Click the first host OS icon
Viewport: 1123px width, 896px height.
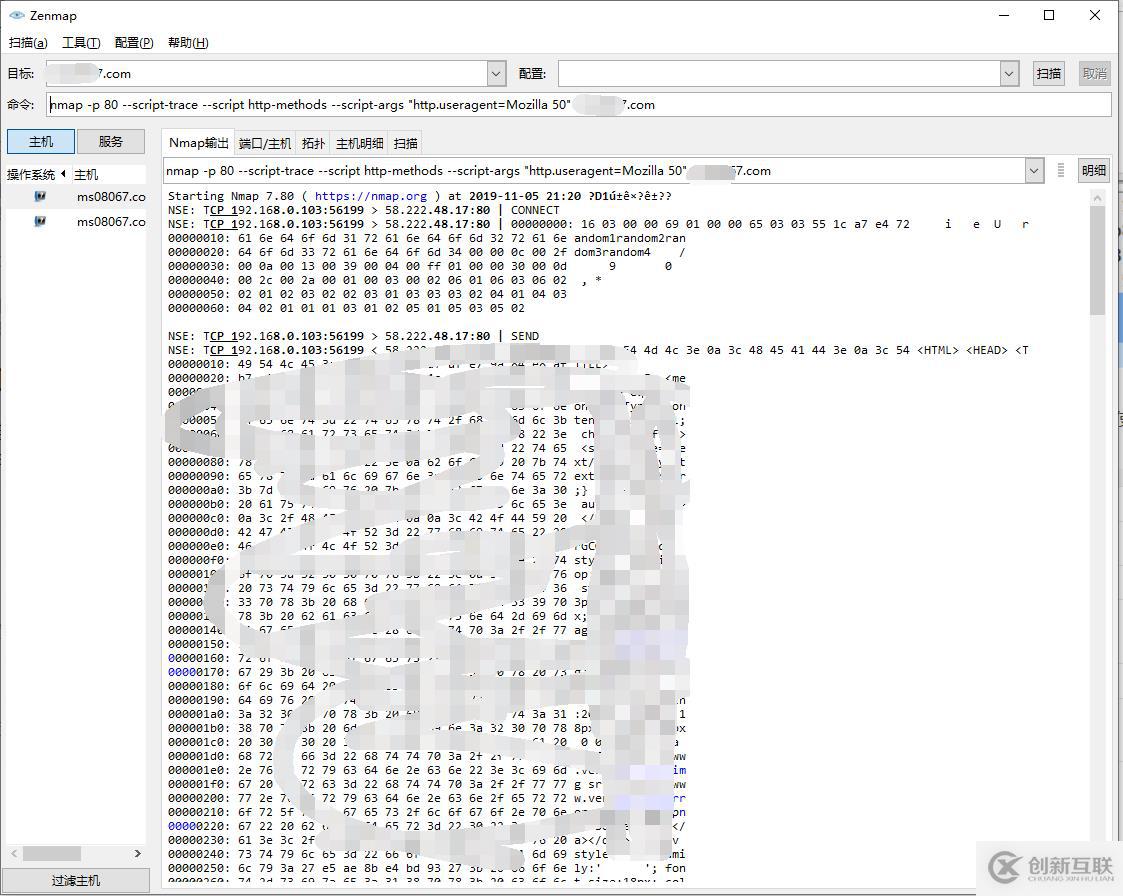(40, 196)
